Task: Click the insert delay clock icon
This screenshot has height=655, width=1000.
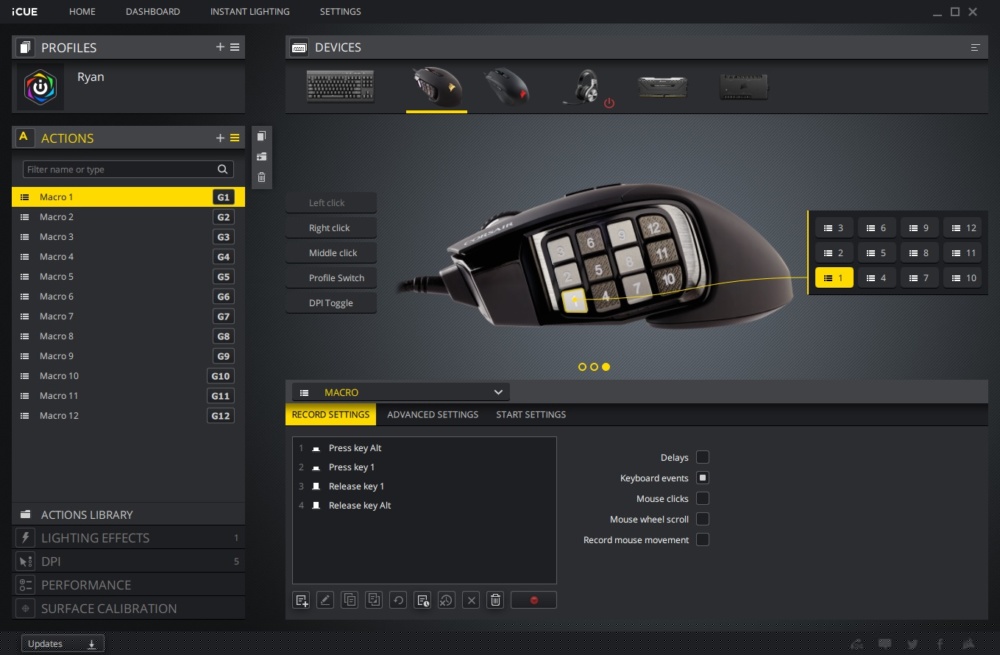Action: point(422,600)
